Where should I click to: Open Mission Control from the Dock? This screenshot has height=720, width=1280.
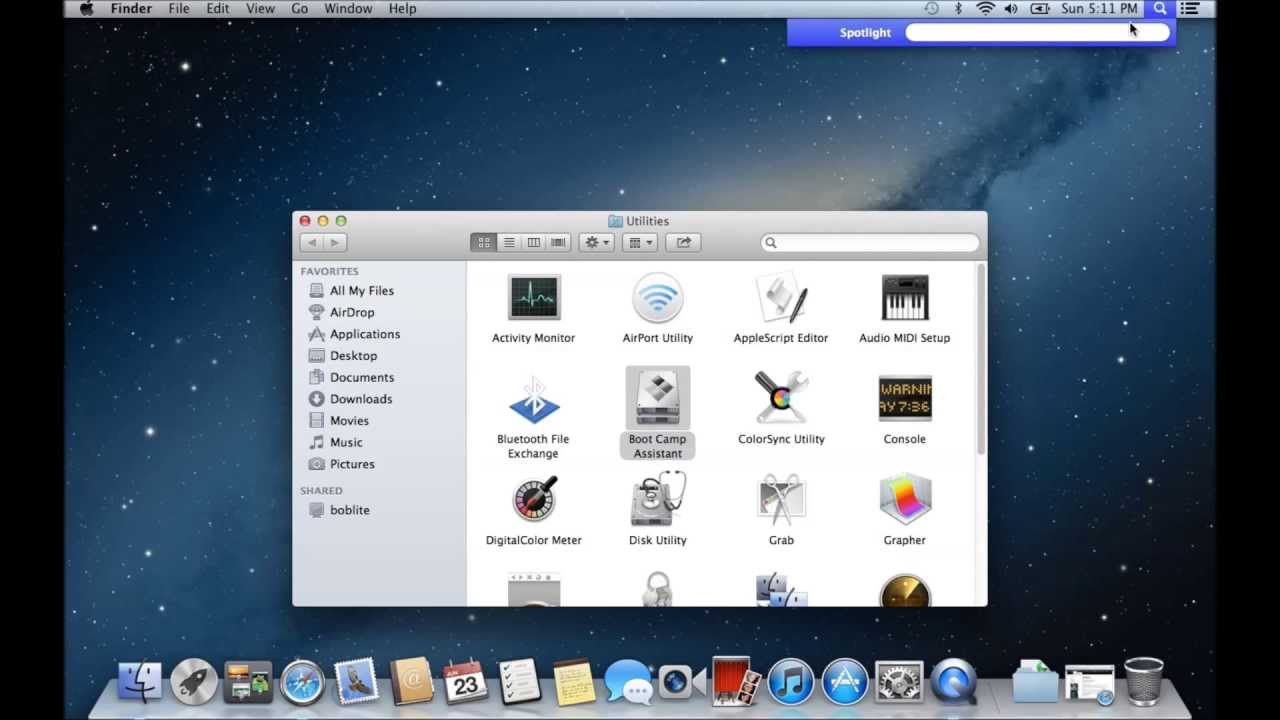(x=248, y=682)
